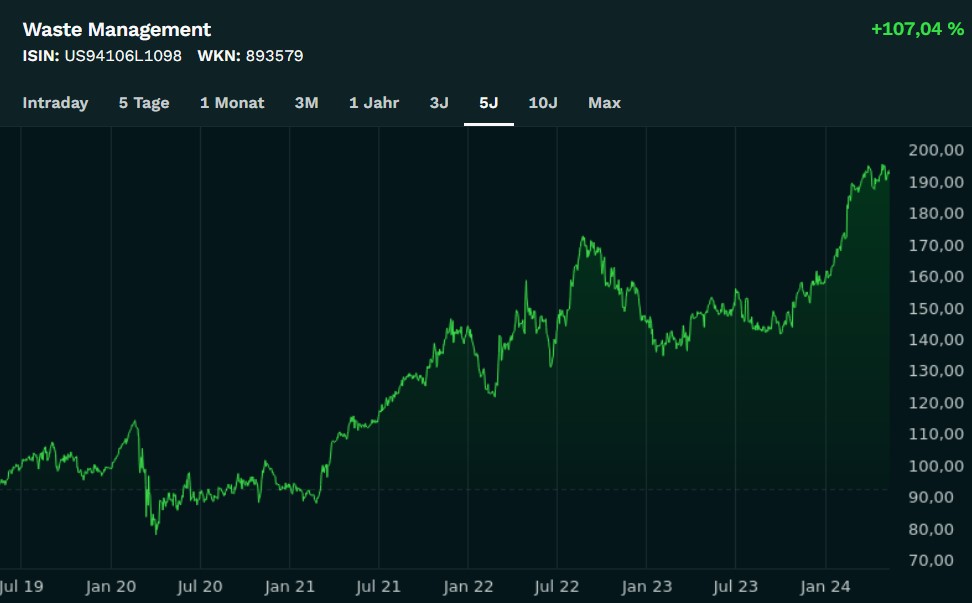The height and width of the screenshot is (603, 972).
Task: Click the Jan 24 date axis label
Action: pyautogui.click(x=826, y=587)
